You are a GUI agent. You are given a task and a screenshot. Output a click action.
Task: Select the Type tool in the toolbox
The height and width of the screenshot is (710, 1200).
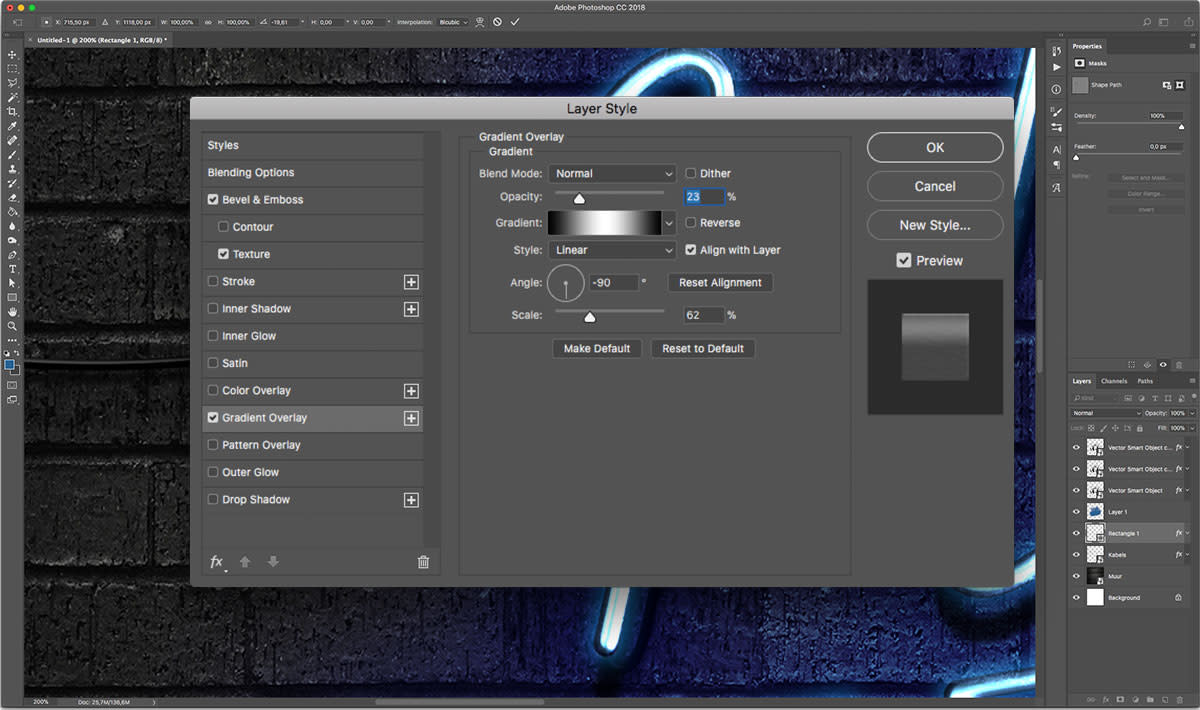pos(12,269)
